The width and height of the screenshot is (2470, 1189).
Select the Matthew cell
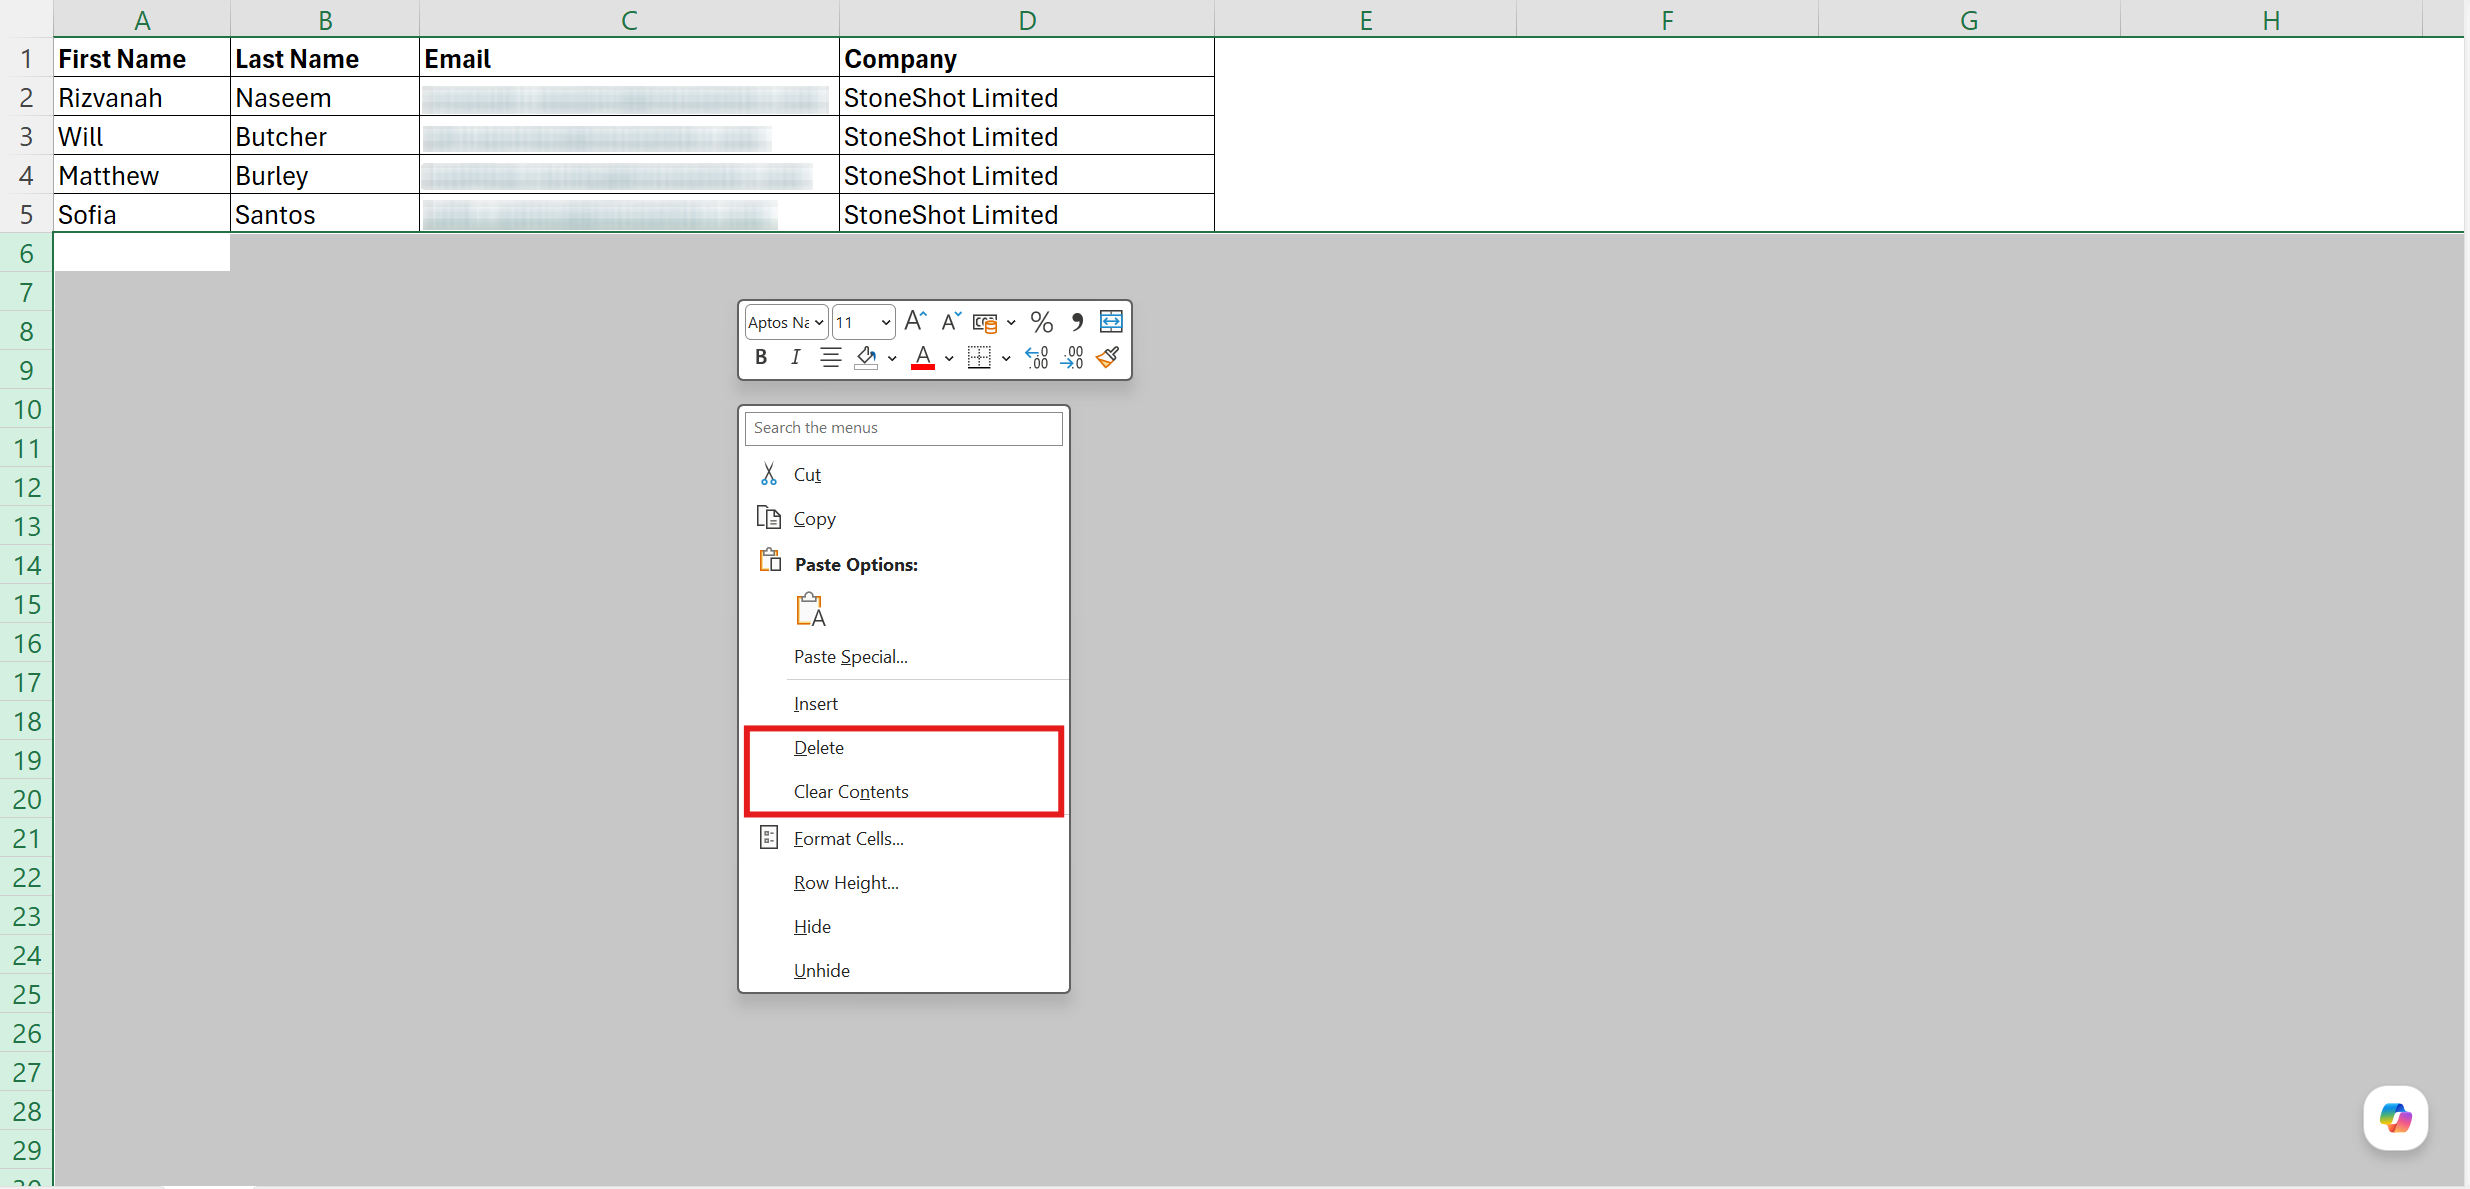click(142, 175)
